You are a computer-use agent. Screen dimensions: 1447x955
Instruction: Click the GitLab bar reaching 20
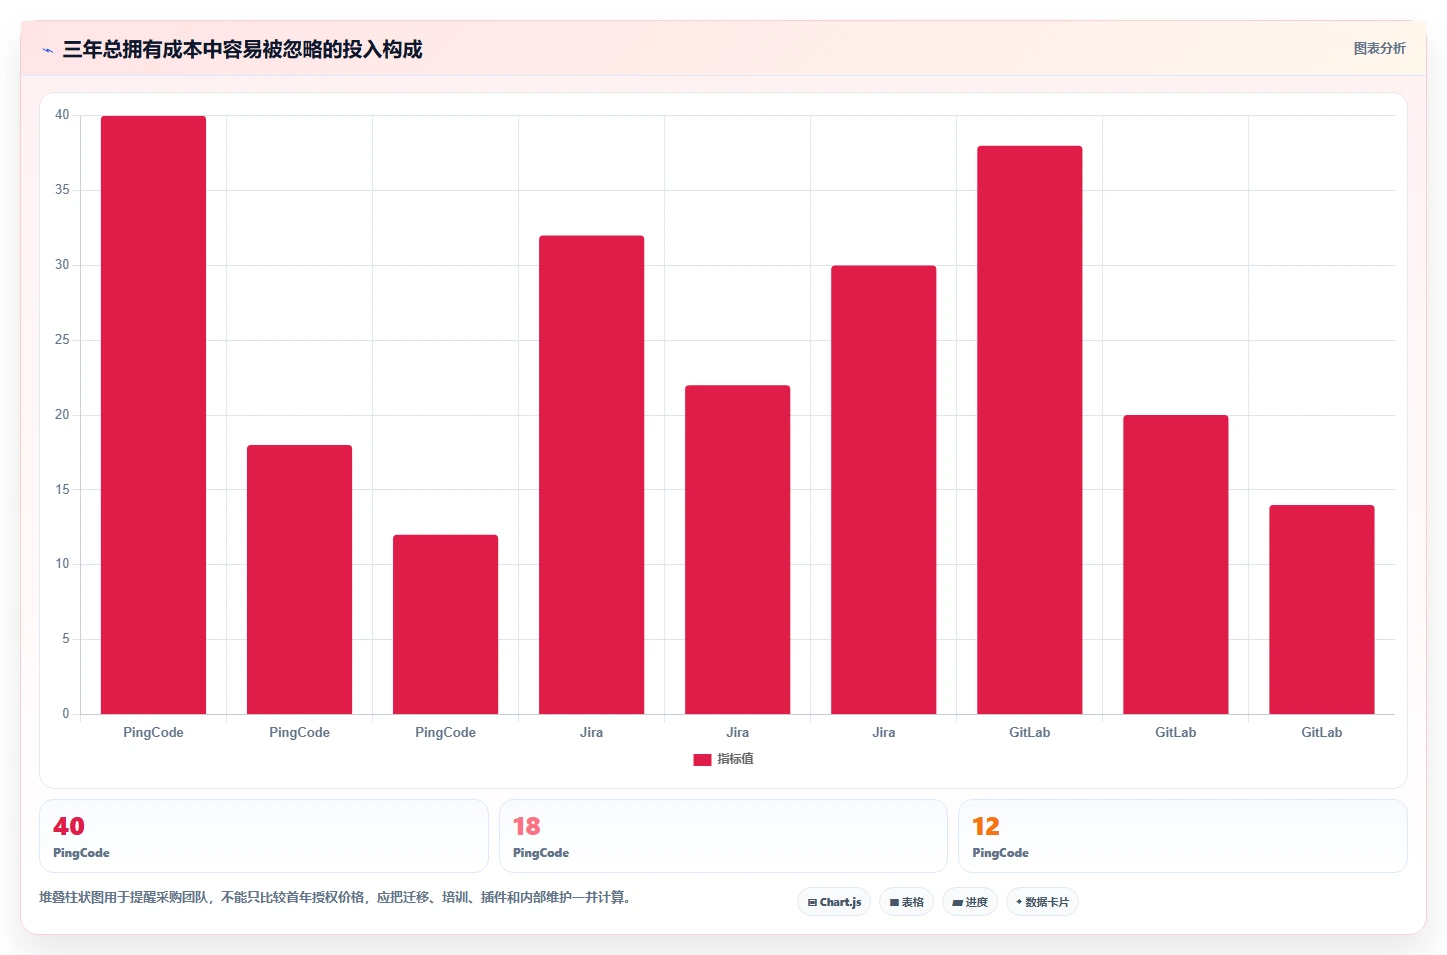pyautogui.click(x=1175, y=564)
